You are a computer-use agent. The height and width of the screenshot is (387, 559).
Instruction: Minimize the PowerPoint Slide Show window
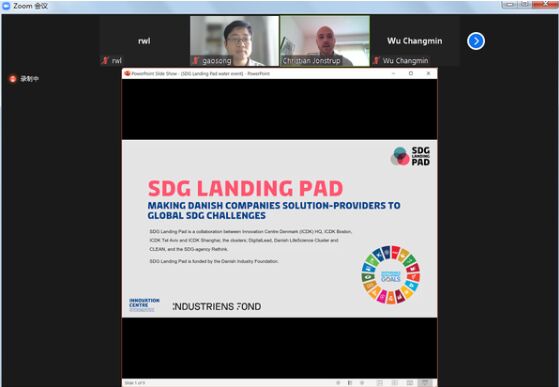393,73
